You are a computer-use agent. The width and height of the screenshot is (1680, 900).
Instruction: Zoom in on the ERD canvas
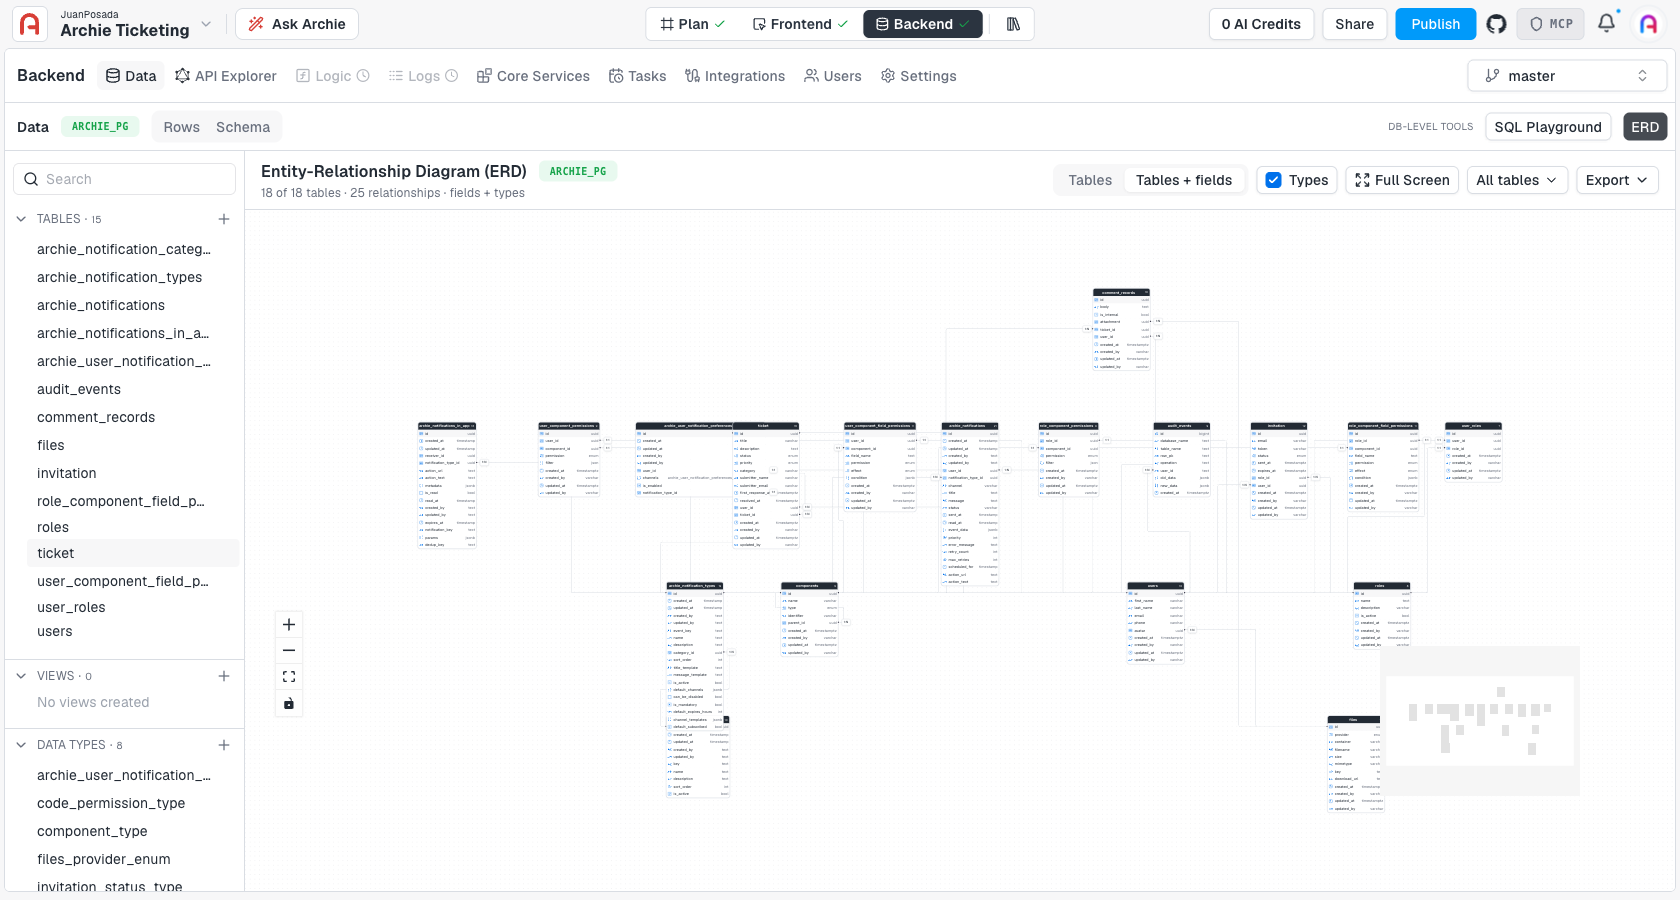[x=289, y=625]
